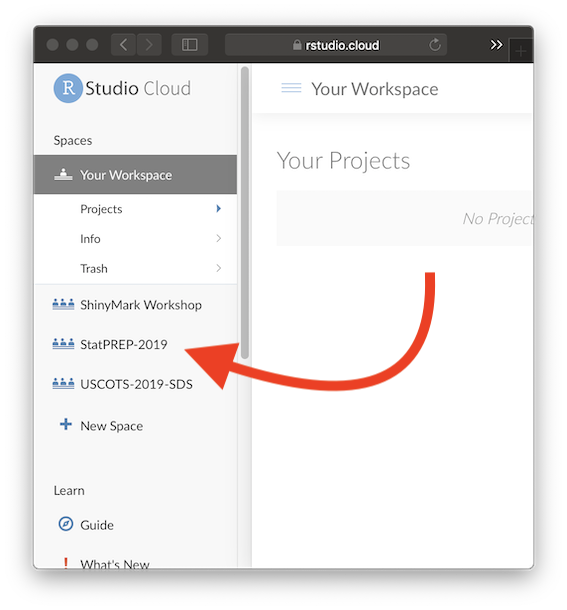Go back with browser back arrow
Image resolution: width=567 pixels, height=610 pixels.
123,45
